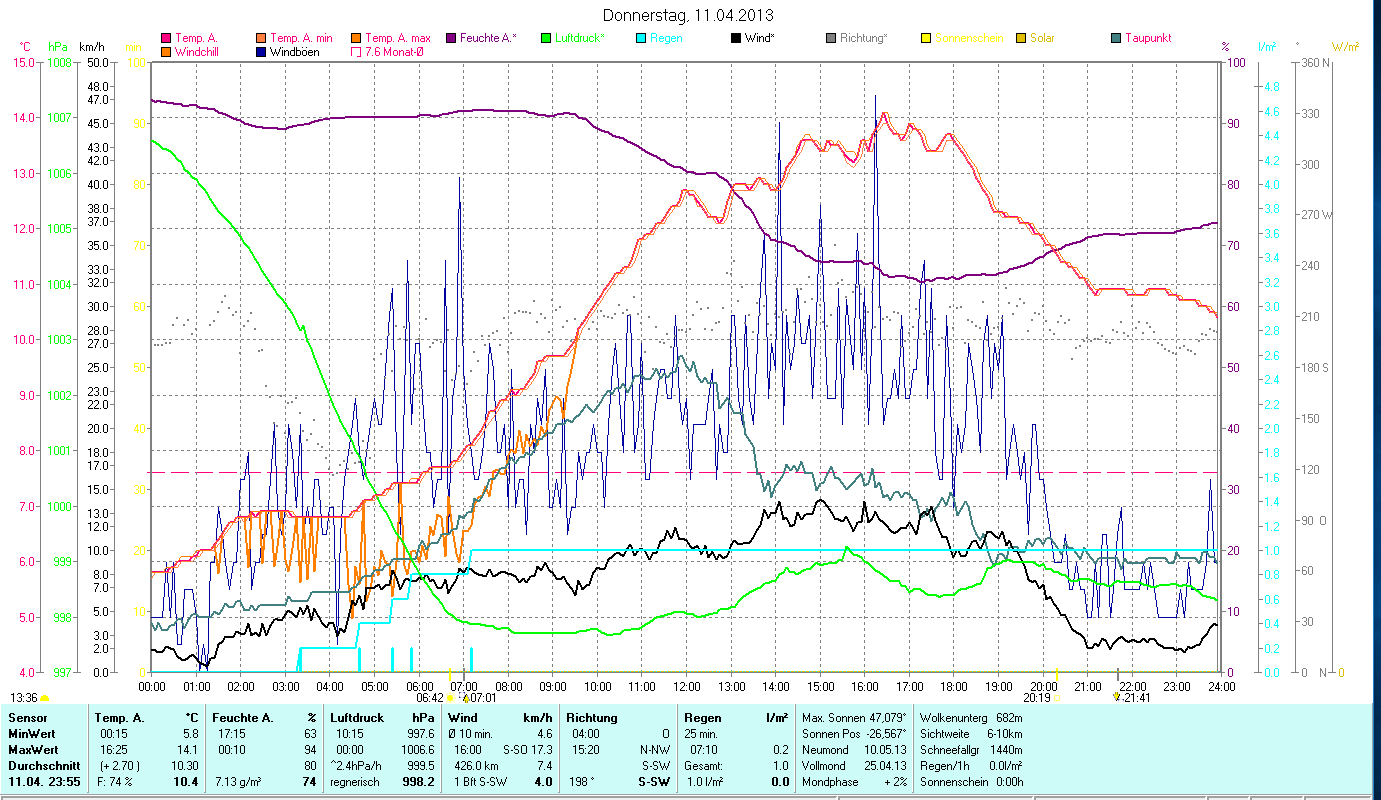Click the gray Richtung legend swatch
Image resolution: width=1381 pixels, height=800 pixels.
pos(831,38)
